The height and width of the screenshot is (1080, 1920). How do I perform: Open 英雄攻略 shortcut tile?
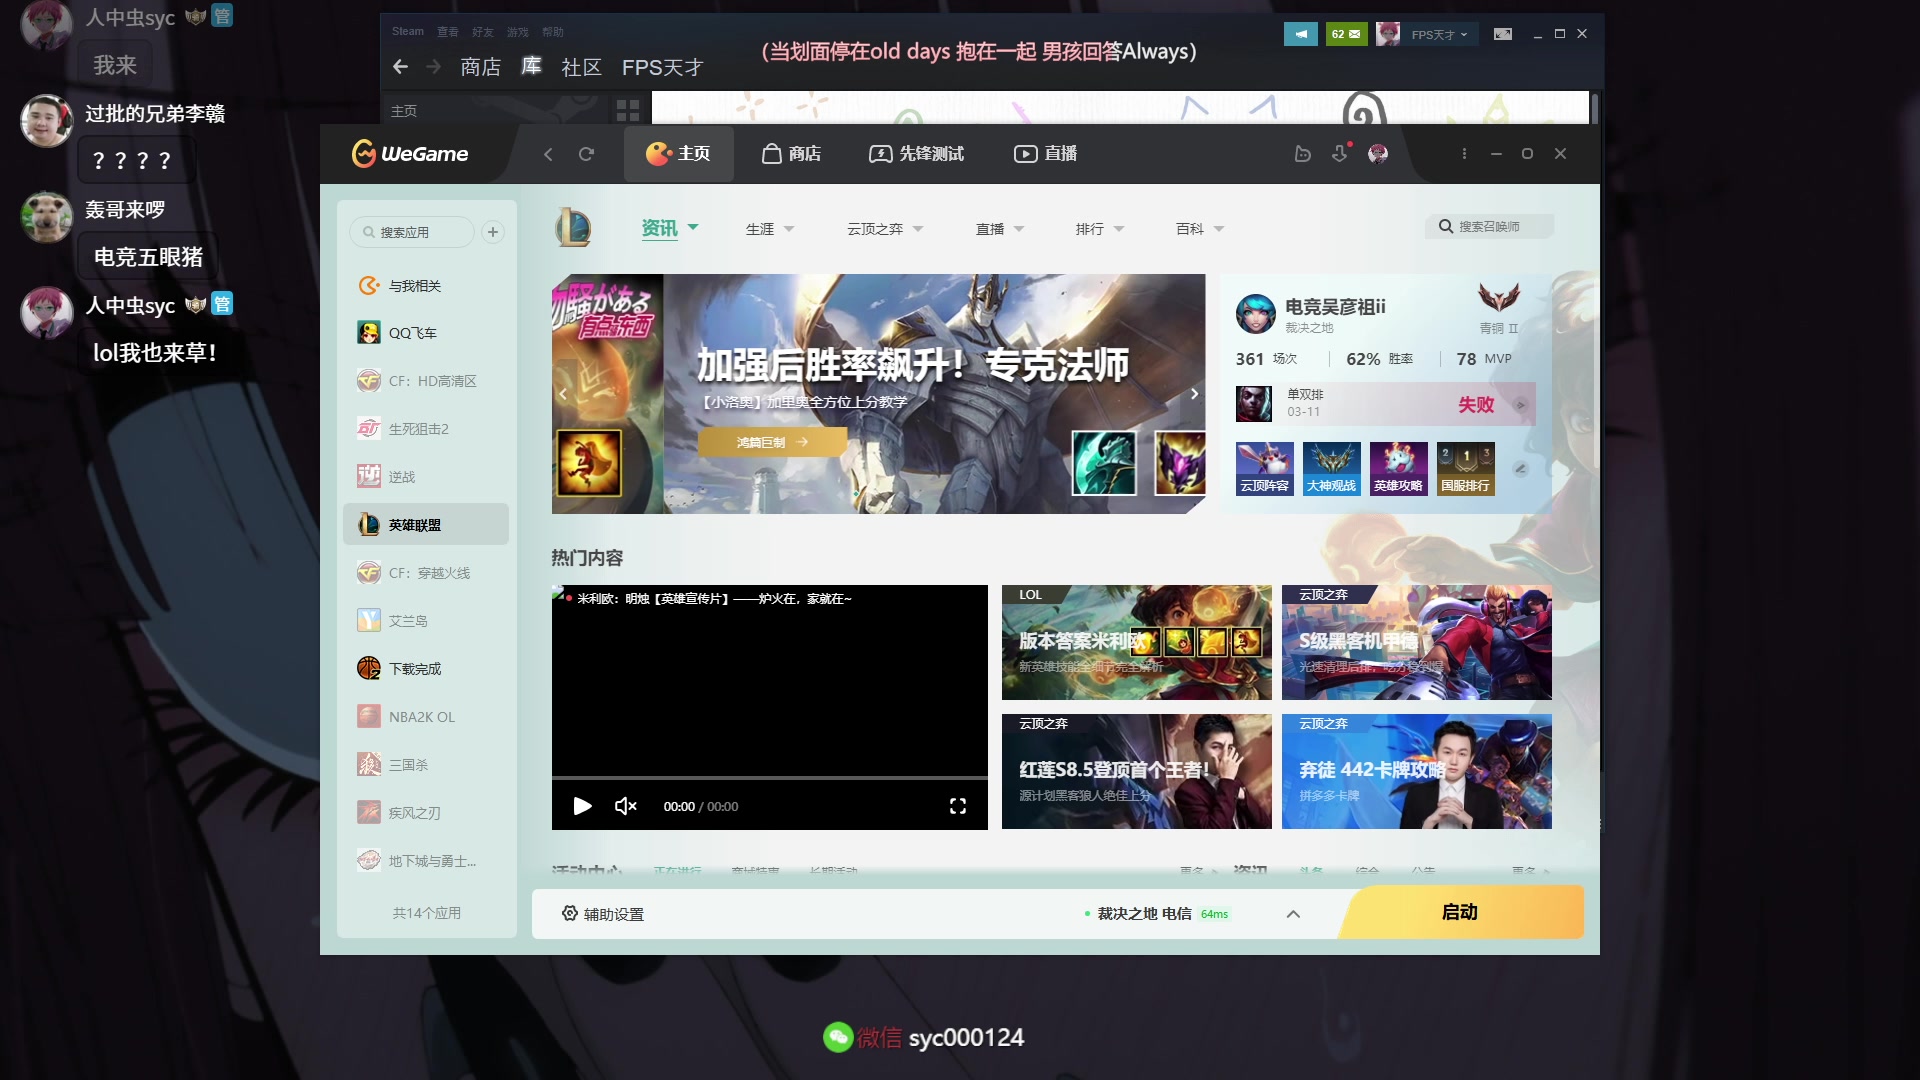coord(1398,468)
